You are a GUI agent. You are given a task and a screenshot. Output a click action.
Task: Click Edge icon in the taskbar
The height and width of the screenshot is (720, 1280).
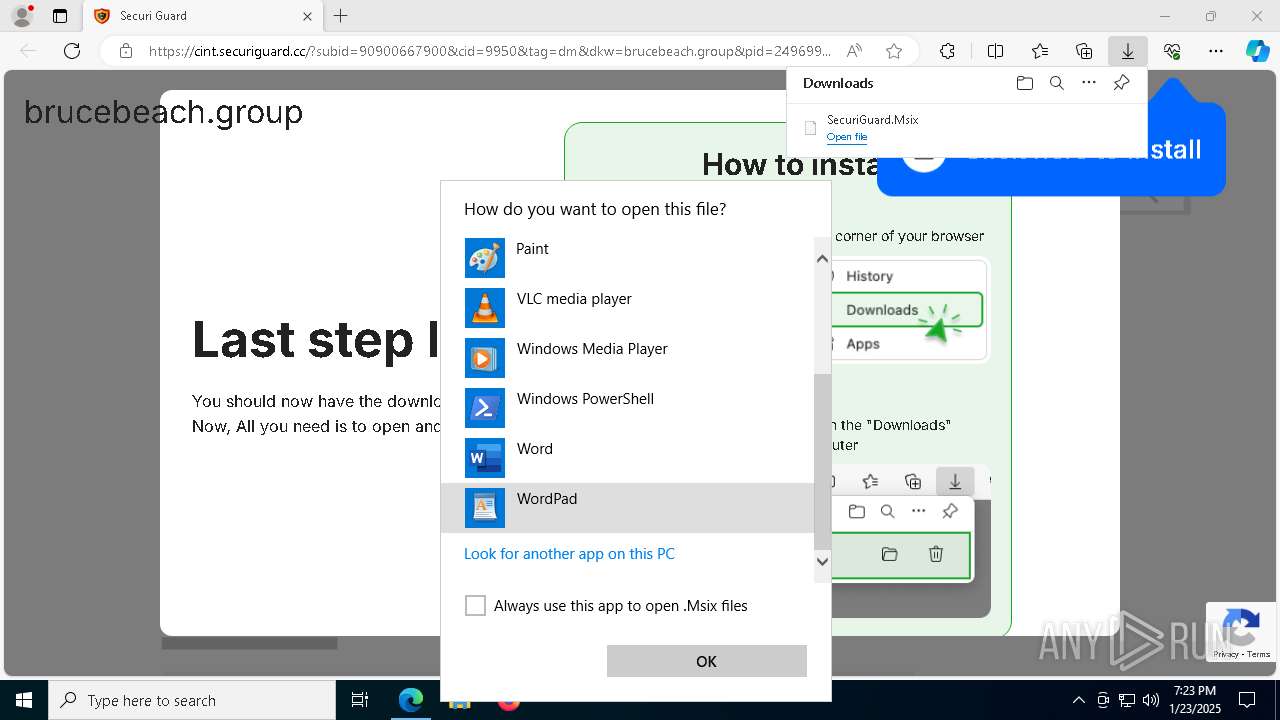411,700
